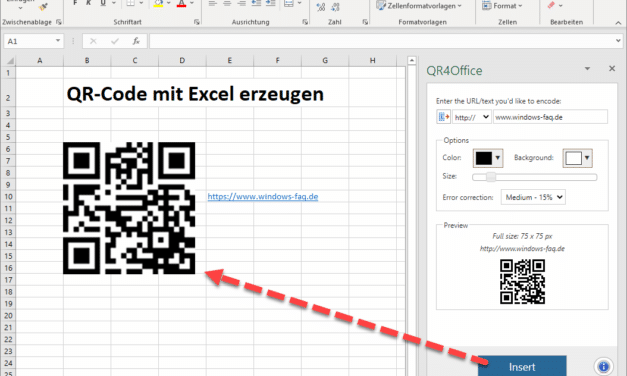Open Error correction Medium - 15% dropdown

(533, 197)
